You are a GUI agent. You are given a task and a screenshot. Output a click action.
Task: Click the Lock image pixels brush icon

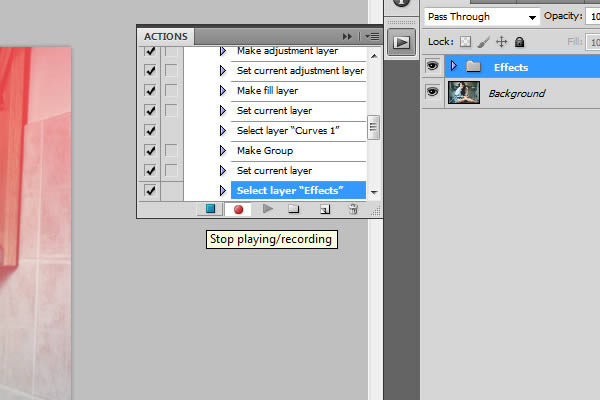pyautogui.click(x=482, y=42)
